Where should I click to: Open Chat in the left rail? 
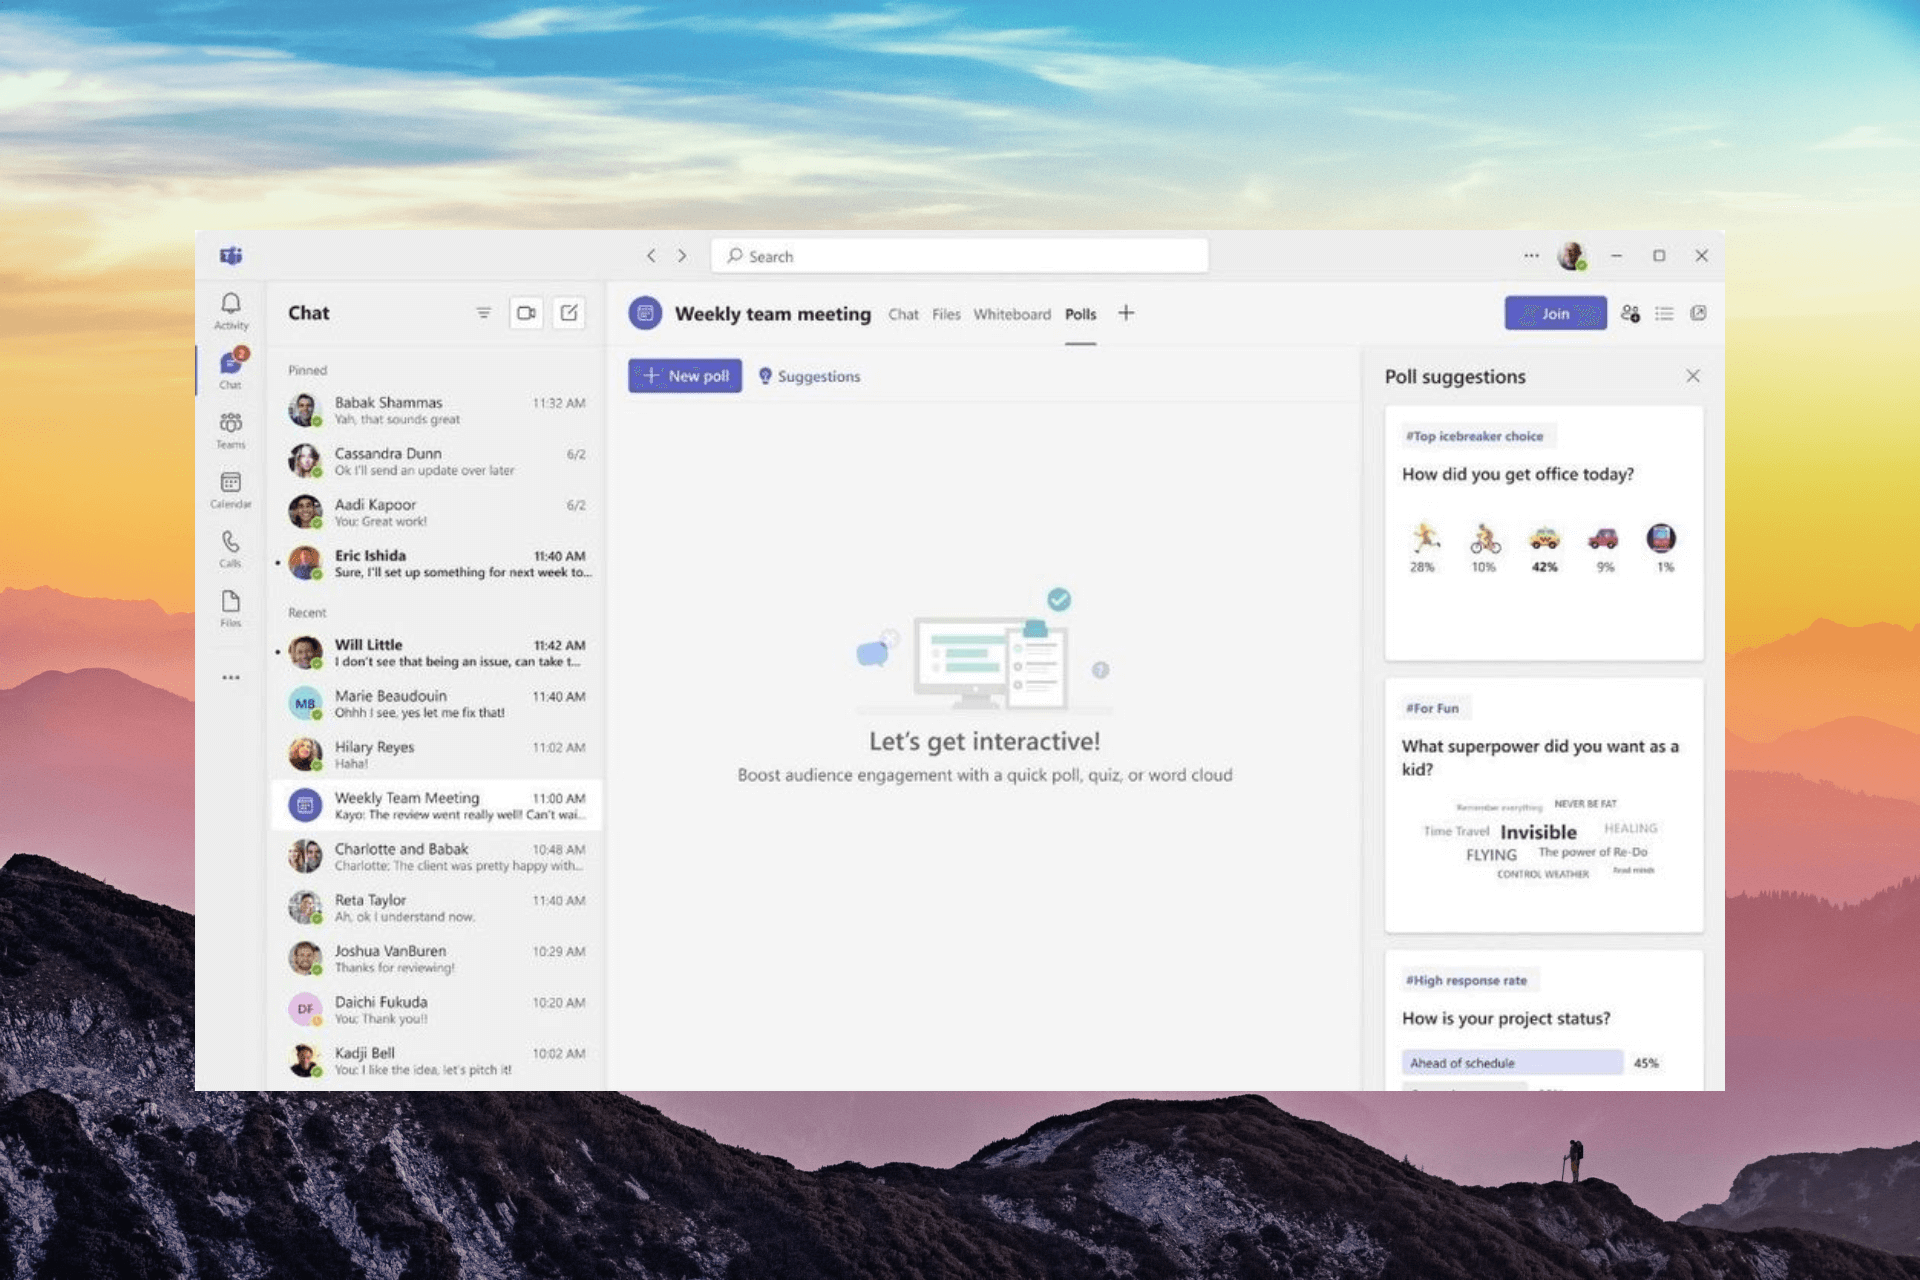231,370
